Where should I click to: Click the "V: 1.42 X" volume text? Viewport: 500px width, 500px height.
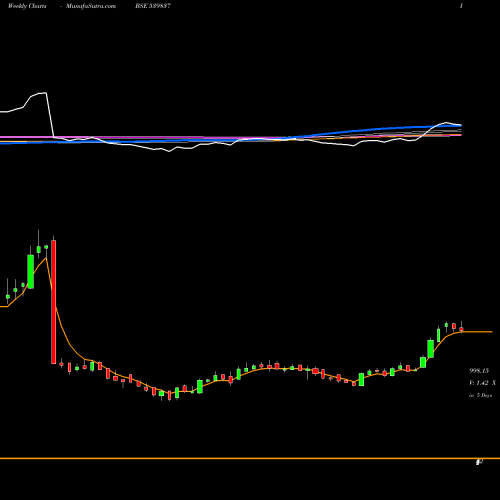(x=482, y=383)
